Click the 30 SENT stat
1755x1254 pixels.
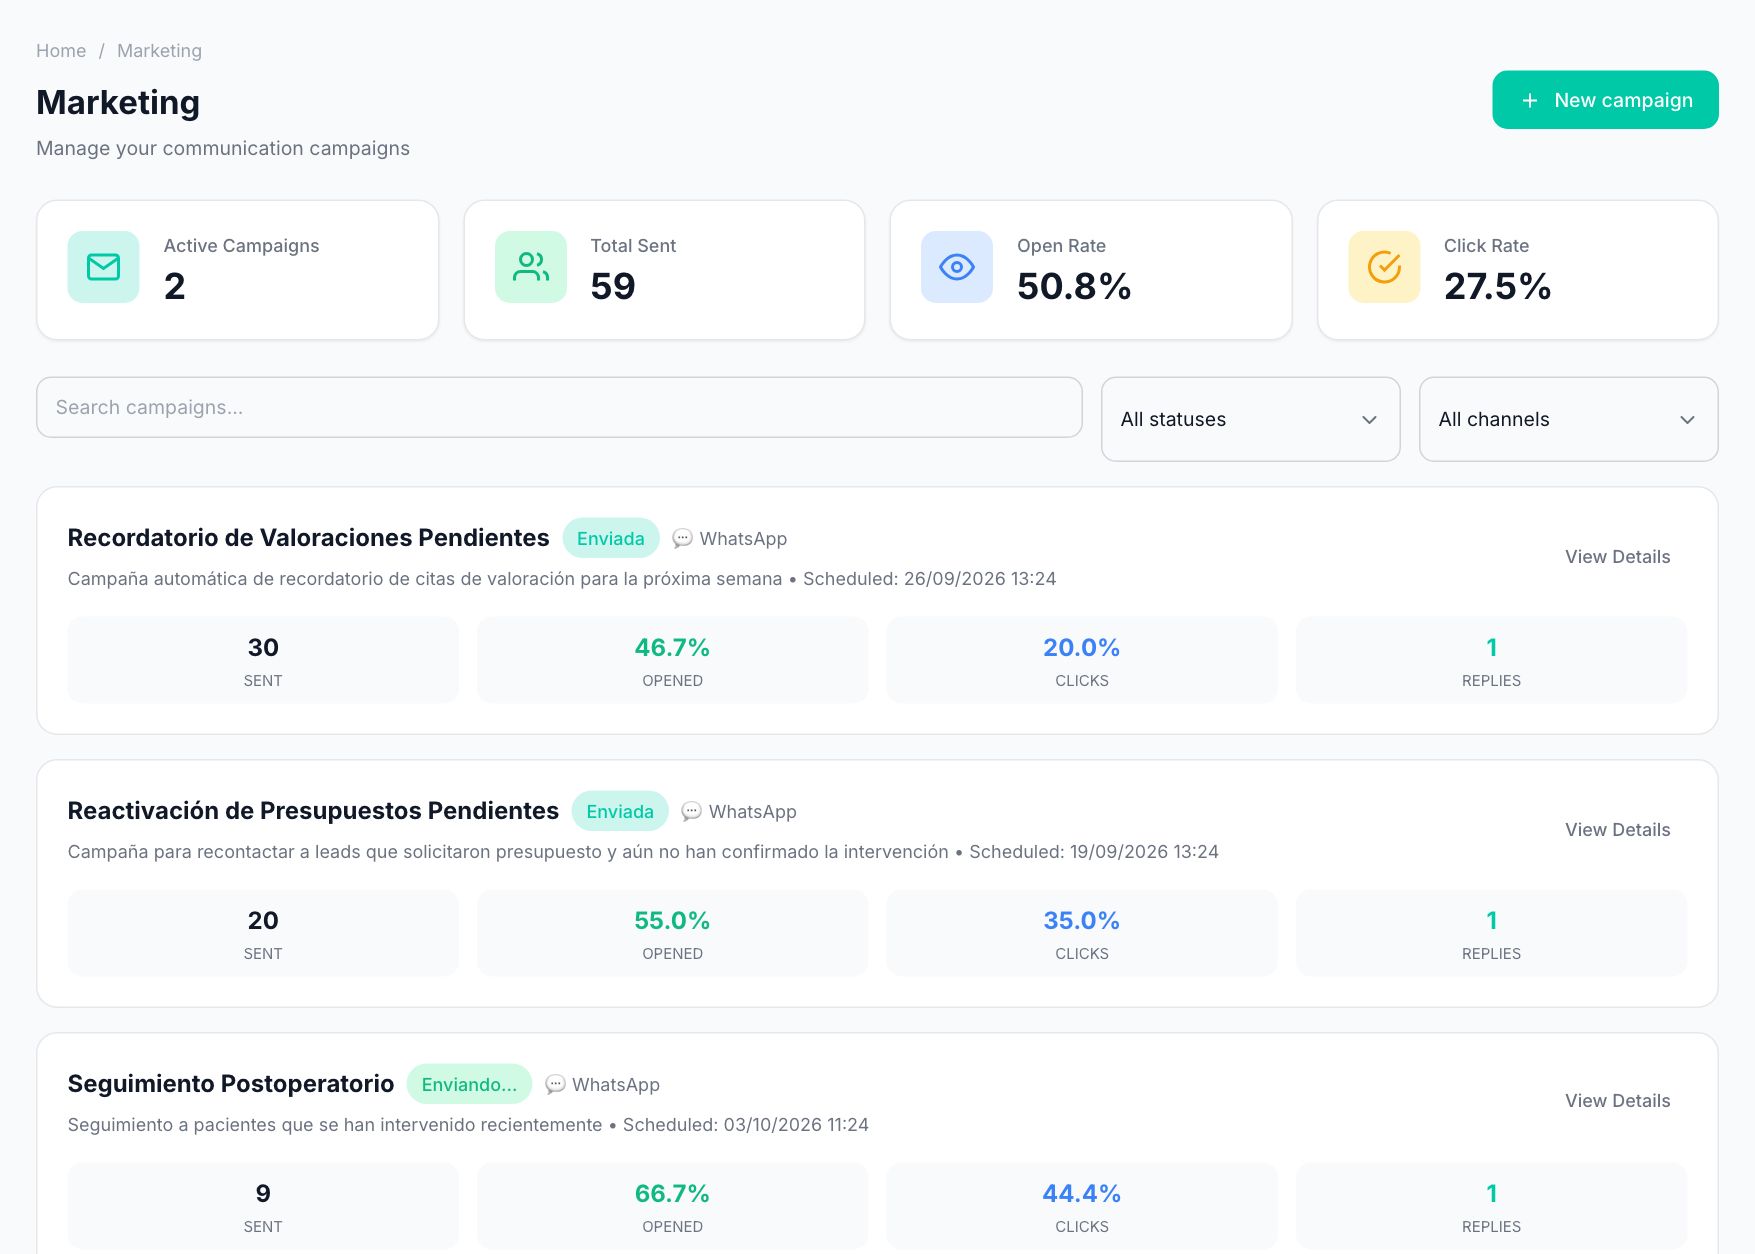[x=263, y=660]
